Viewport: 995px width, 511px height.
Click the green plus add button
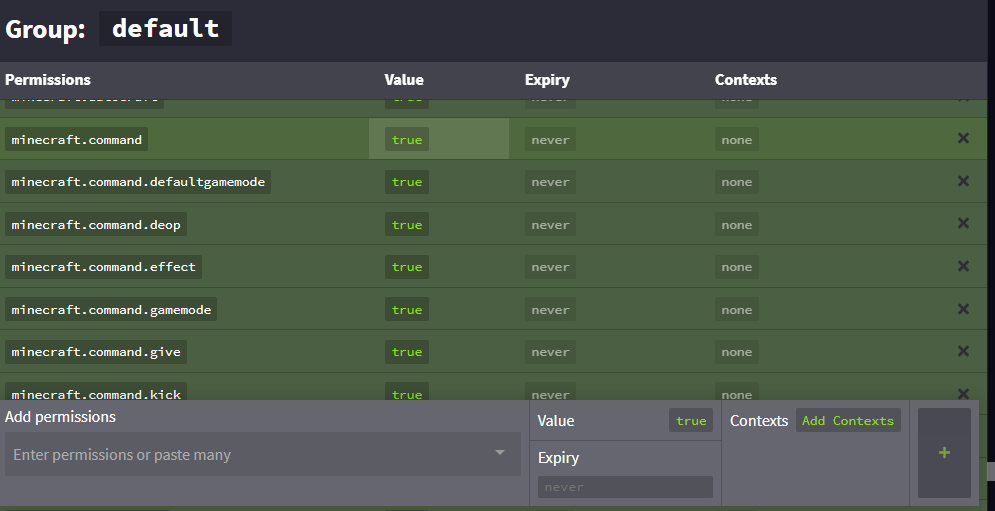944,453
